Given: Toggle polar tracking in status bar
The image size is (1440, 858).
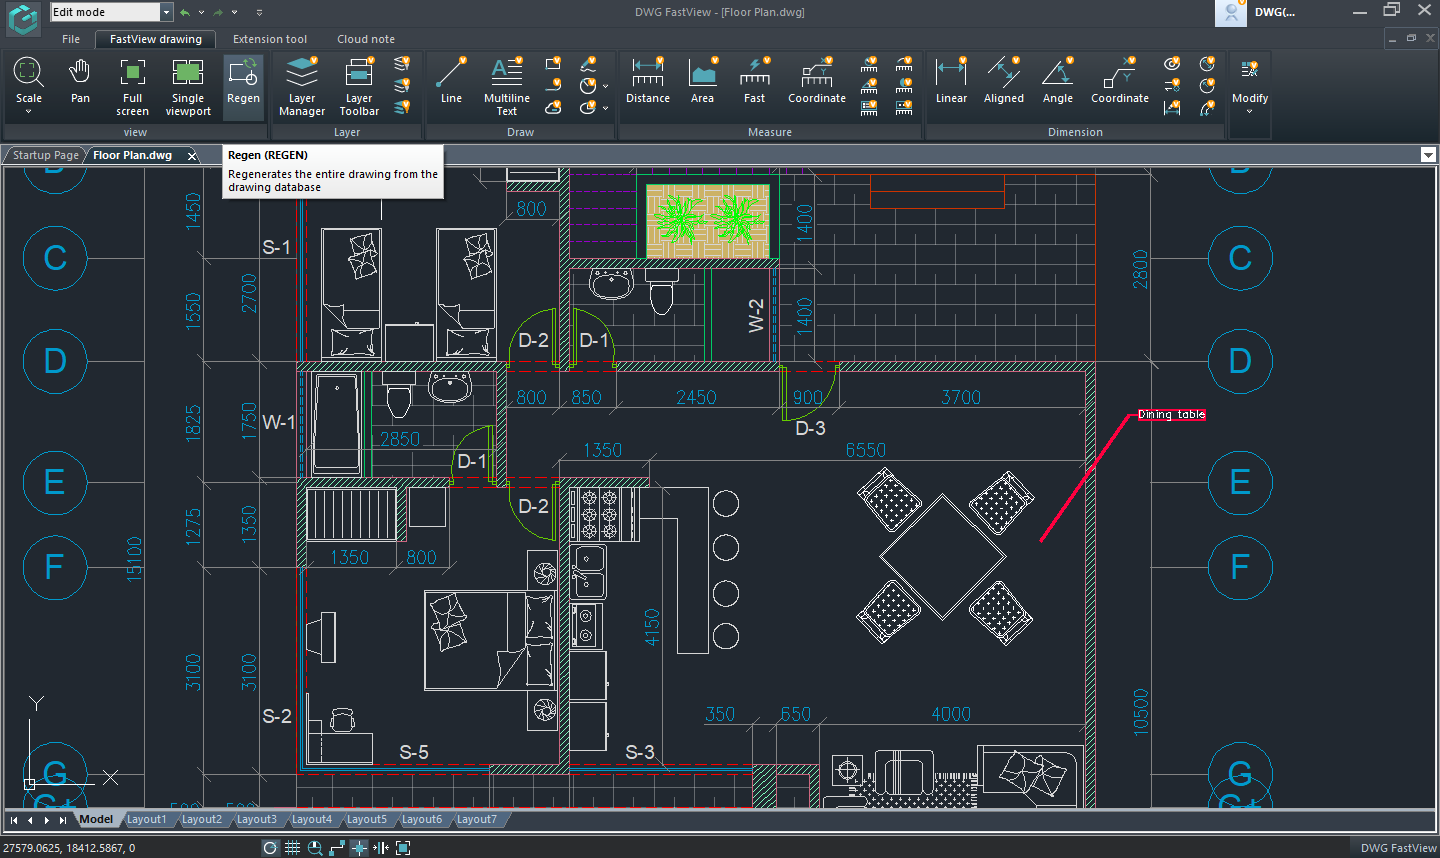Looking at the screenshot, I should [x=270, y=848].
